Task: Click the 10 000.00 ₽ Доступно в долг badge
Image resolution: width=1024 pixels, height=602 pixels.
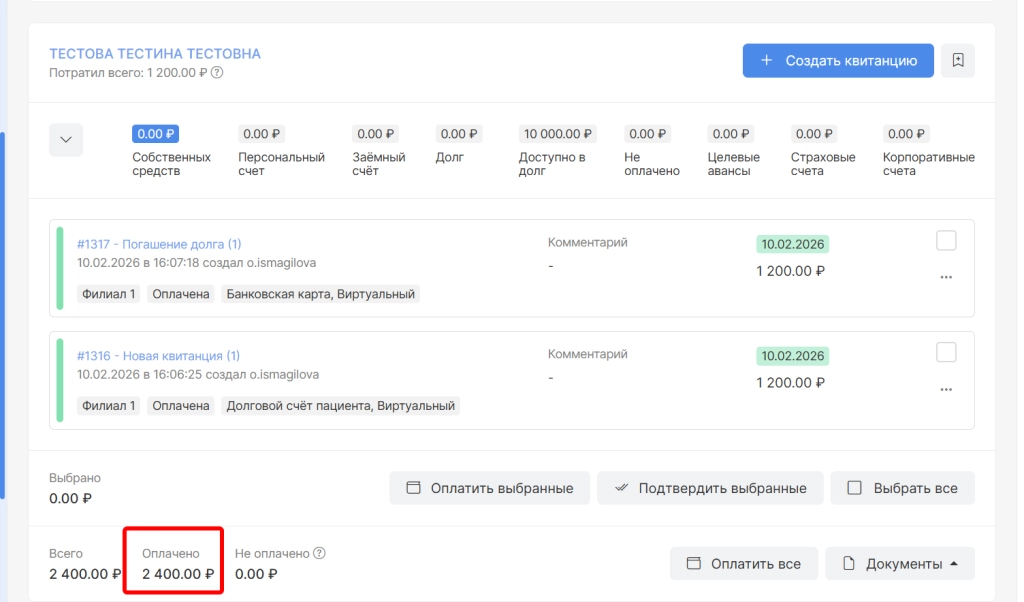Action: pyautogui.click(x=558, y=134)
